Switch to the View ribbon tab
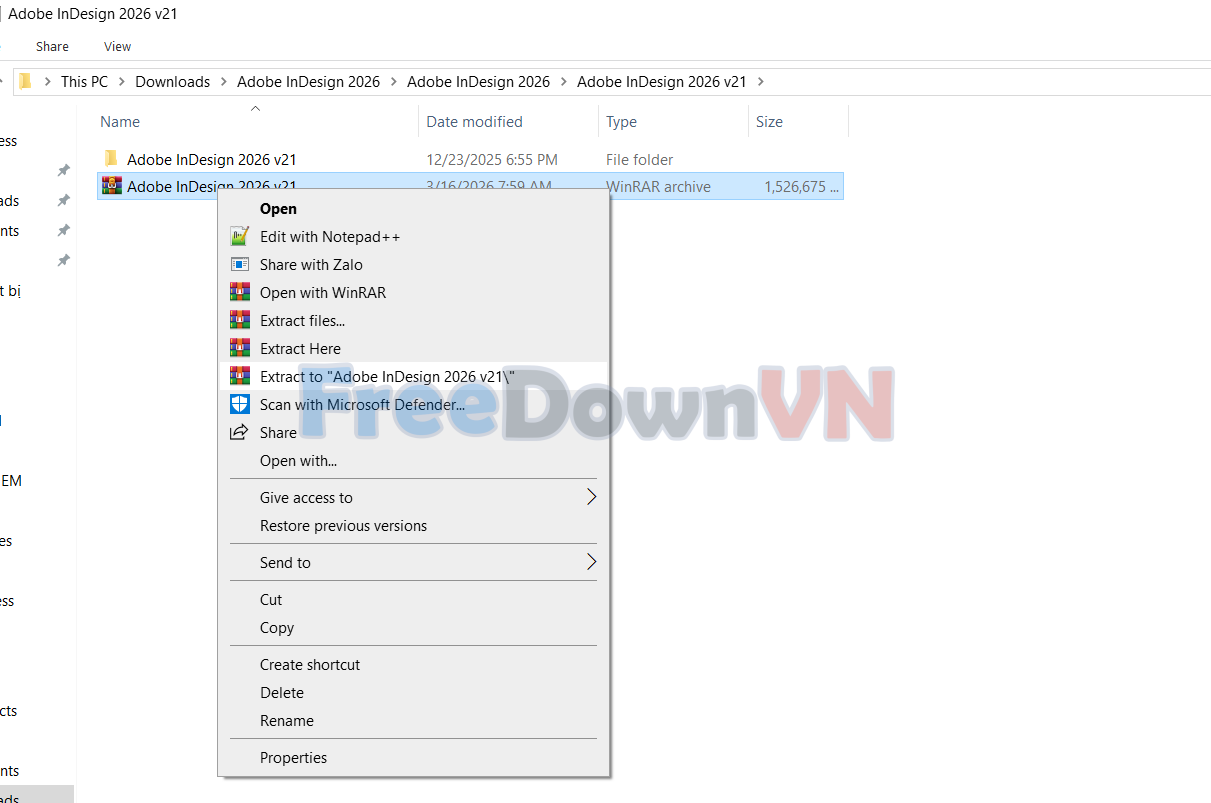Image resolution: width=1211 pixels, height=803 pixels. pos(117,46)
